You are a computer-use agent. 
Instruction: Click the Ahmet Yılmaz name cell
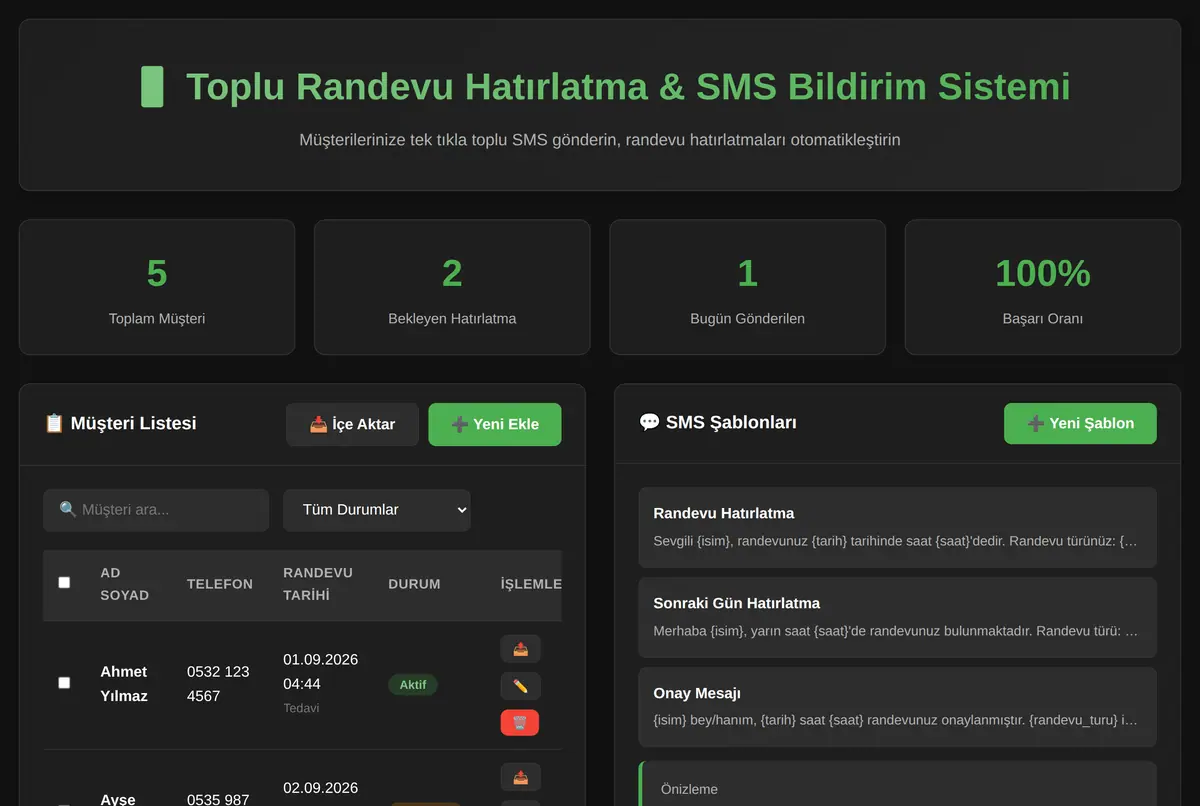click(124, 683)
